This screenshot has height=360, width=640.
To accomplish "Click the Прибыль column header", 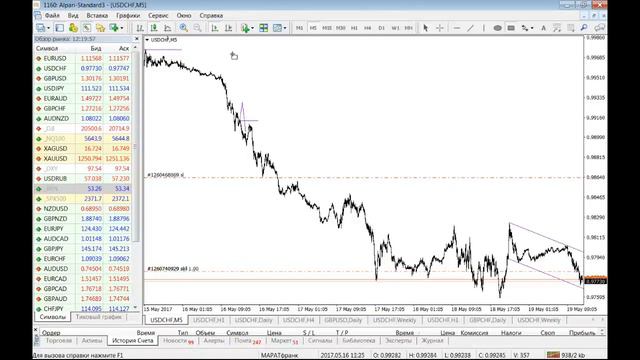I will click(582, 333).
